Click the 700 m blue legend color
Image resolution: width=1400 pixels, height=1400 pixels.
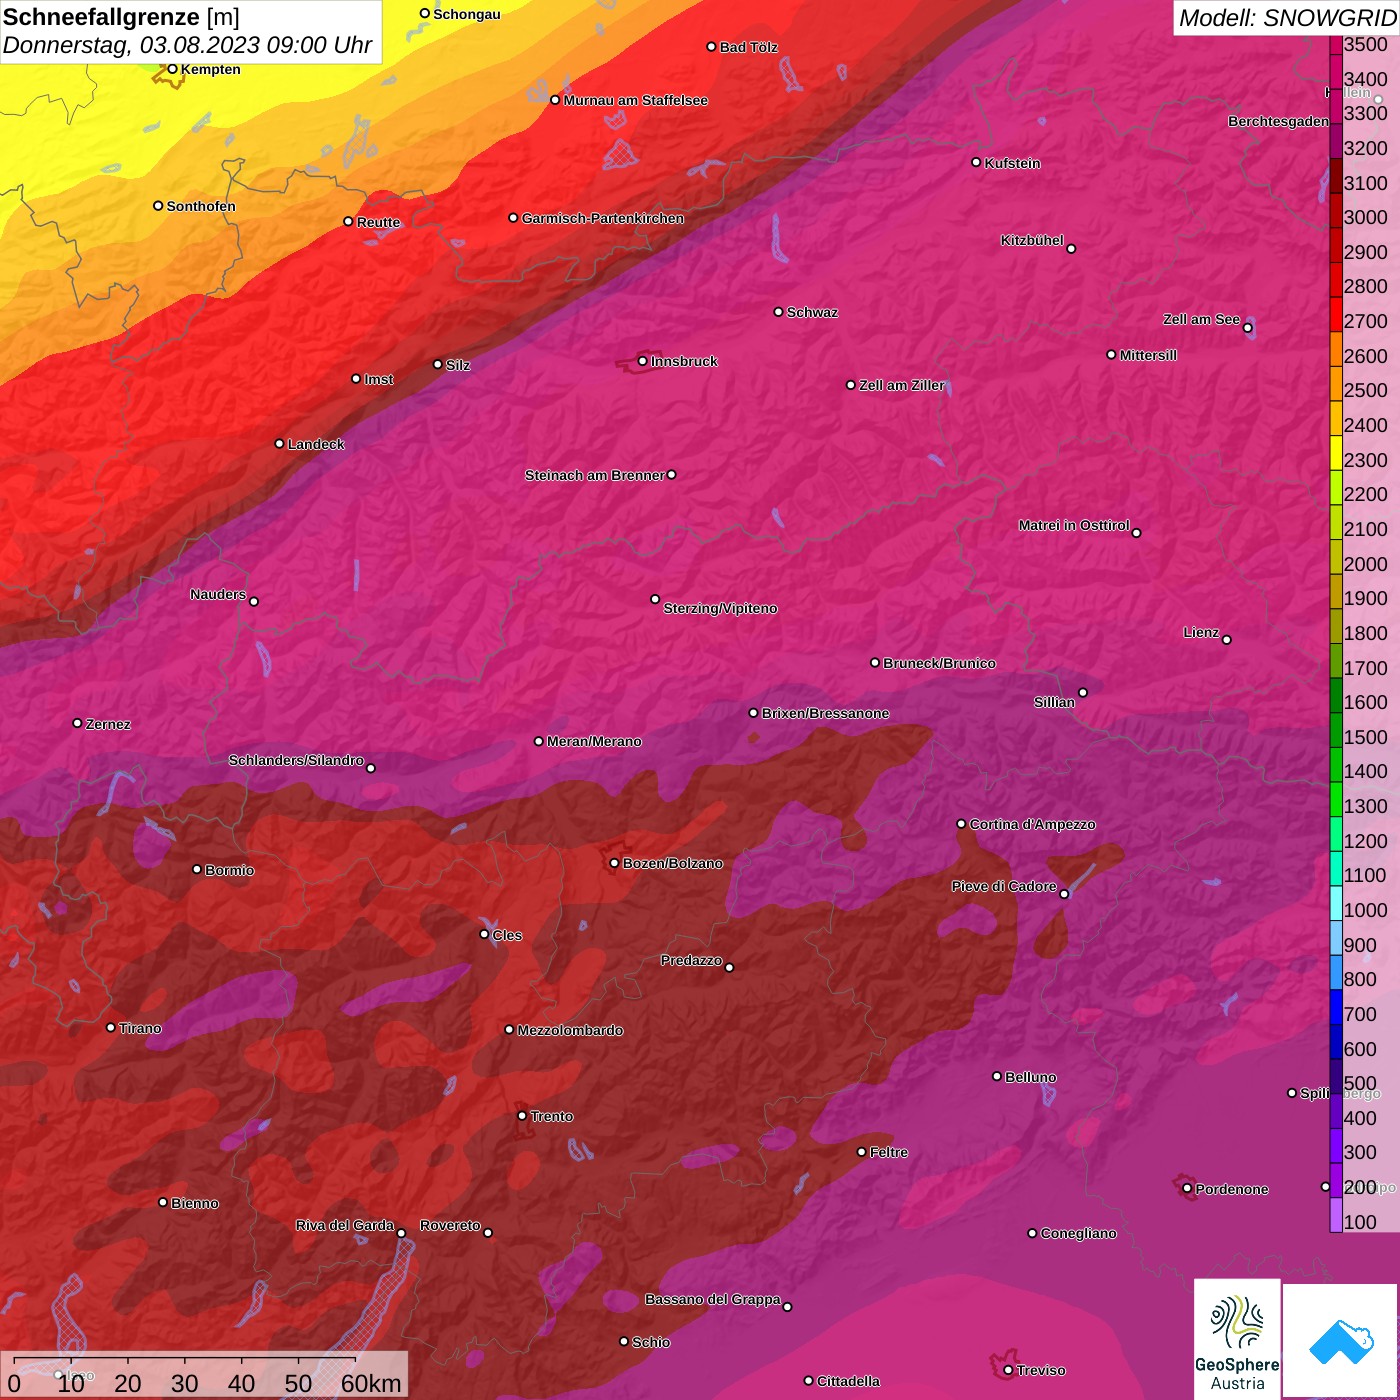click(1335, 1006)
